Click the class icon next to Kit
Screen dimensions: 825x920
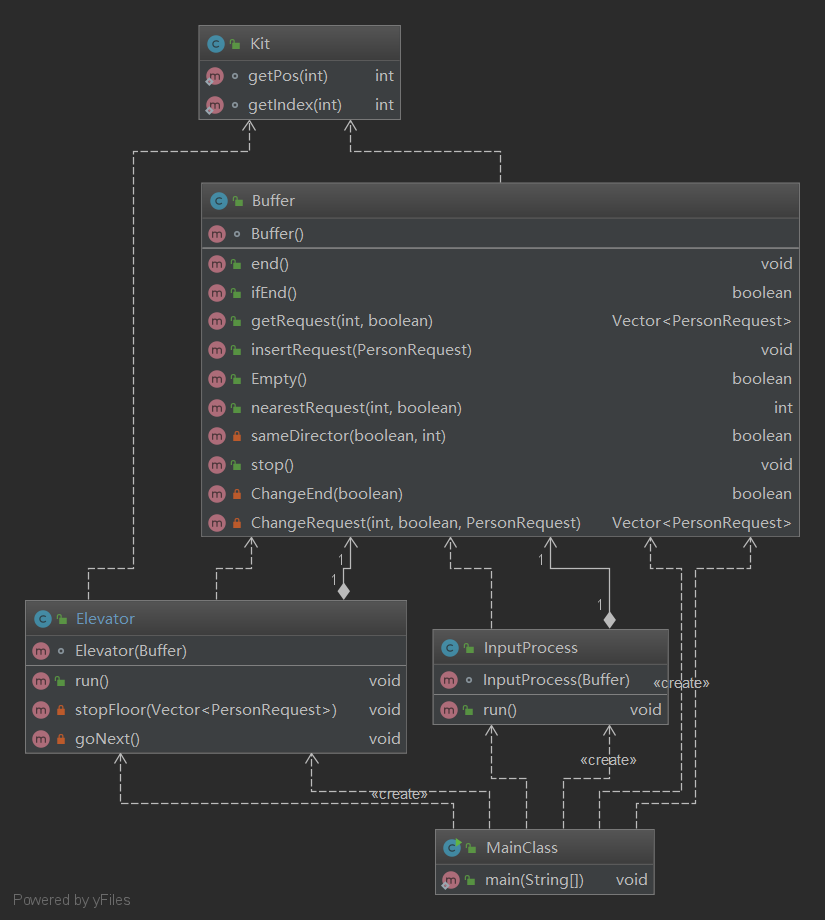[216, 43]
